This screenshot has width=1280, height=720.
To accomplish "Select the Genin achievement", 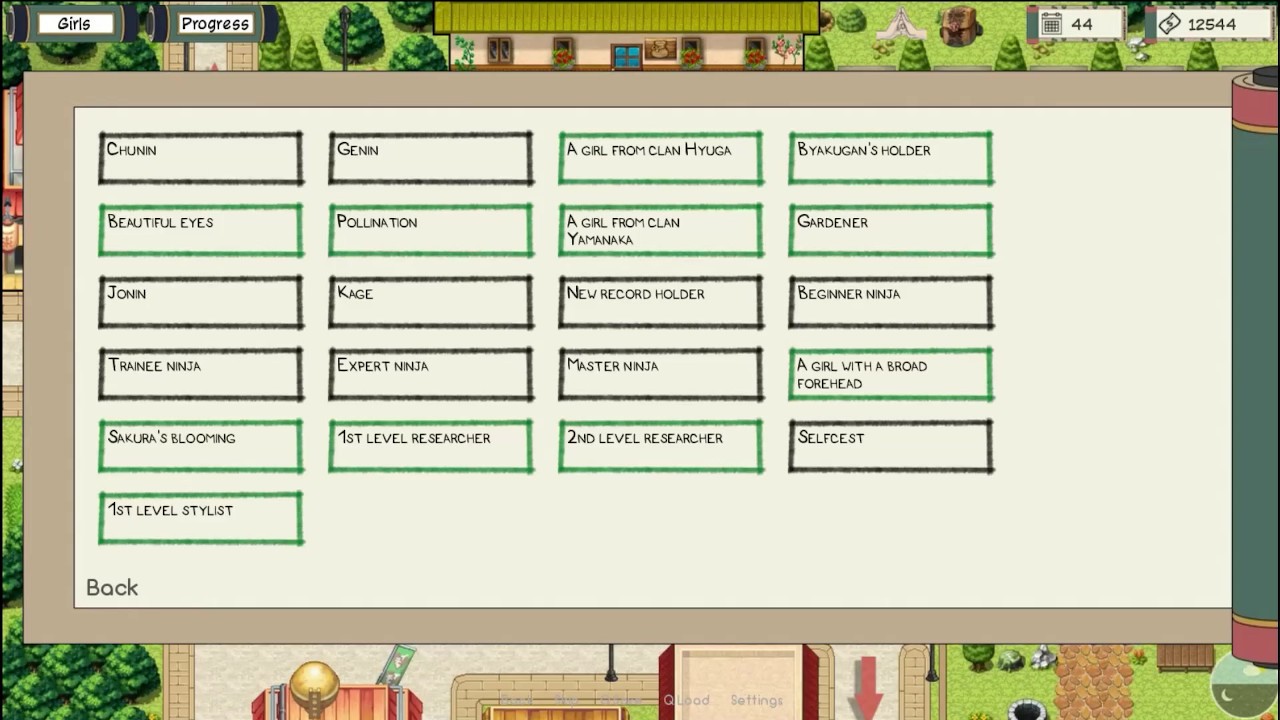I will coord(431,158).
